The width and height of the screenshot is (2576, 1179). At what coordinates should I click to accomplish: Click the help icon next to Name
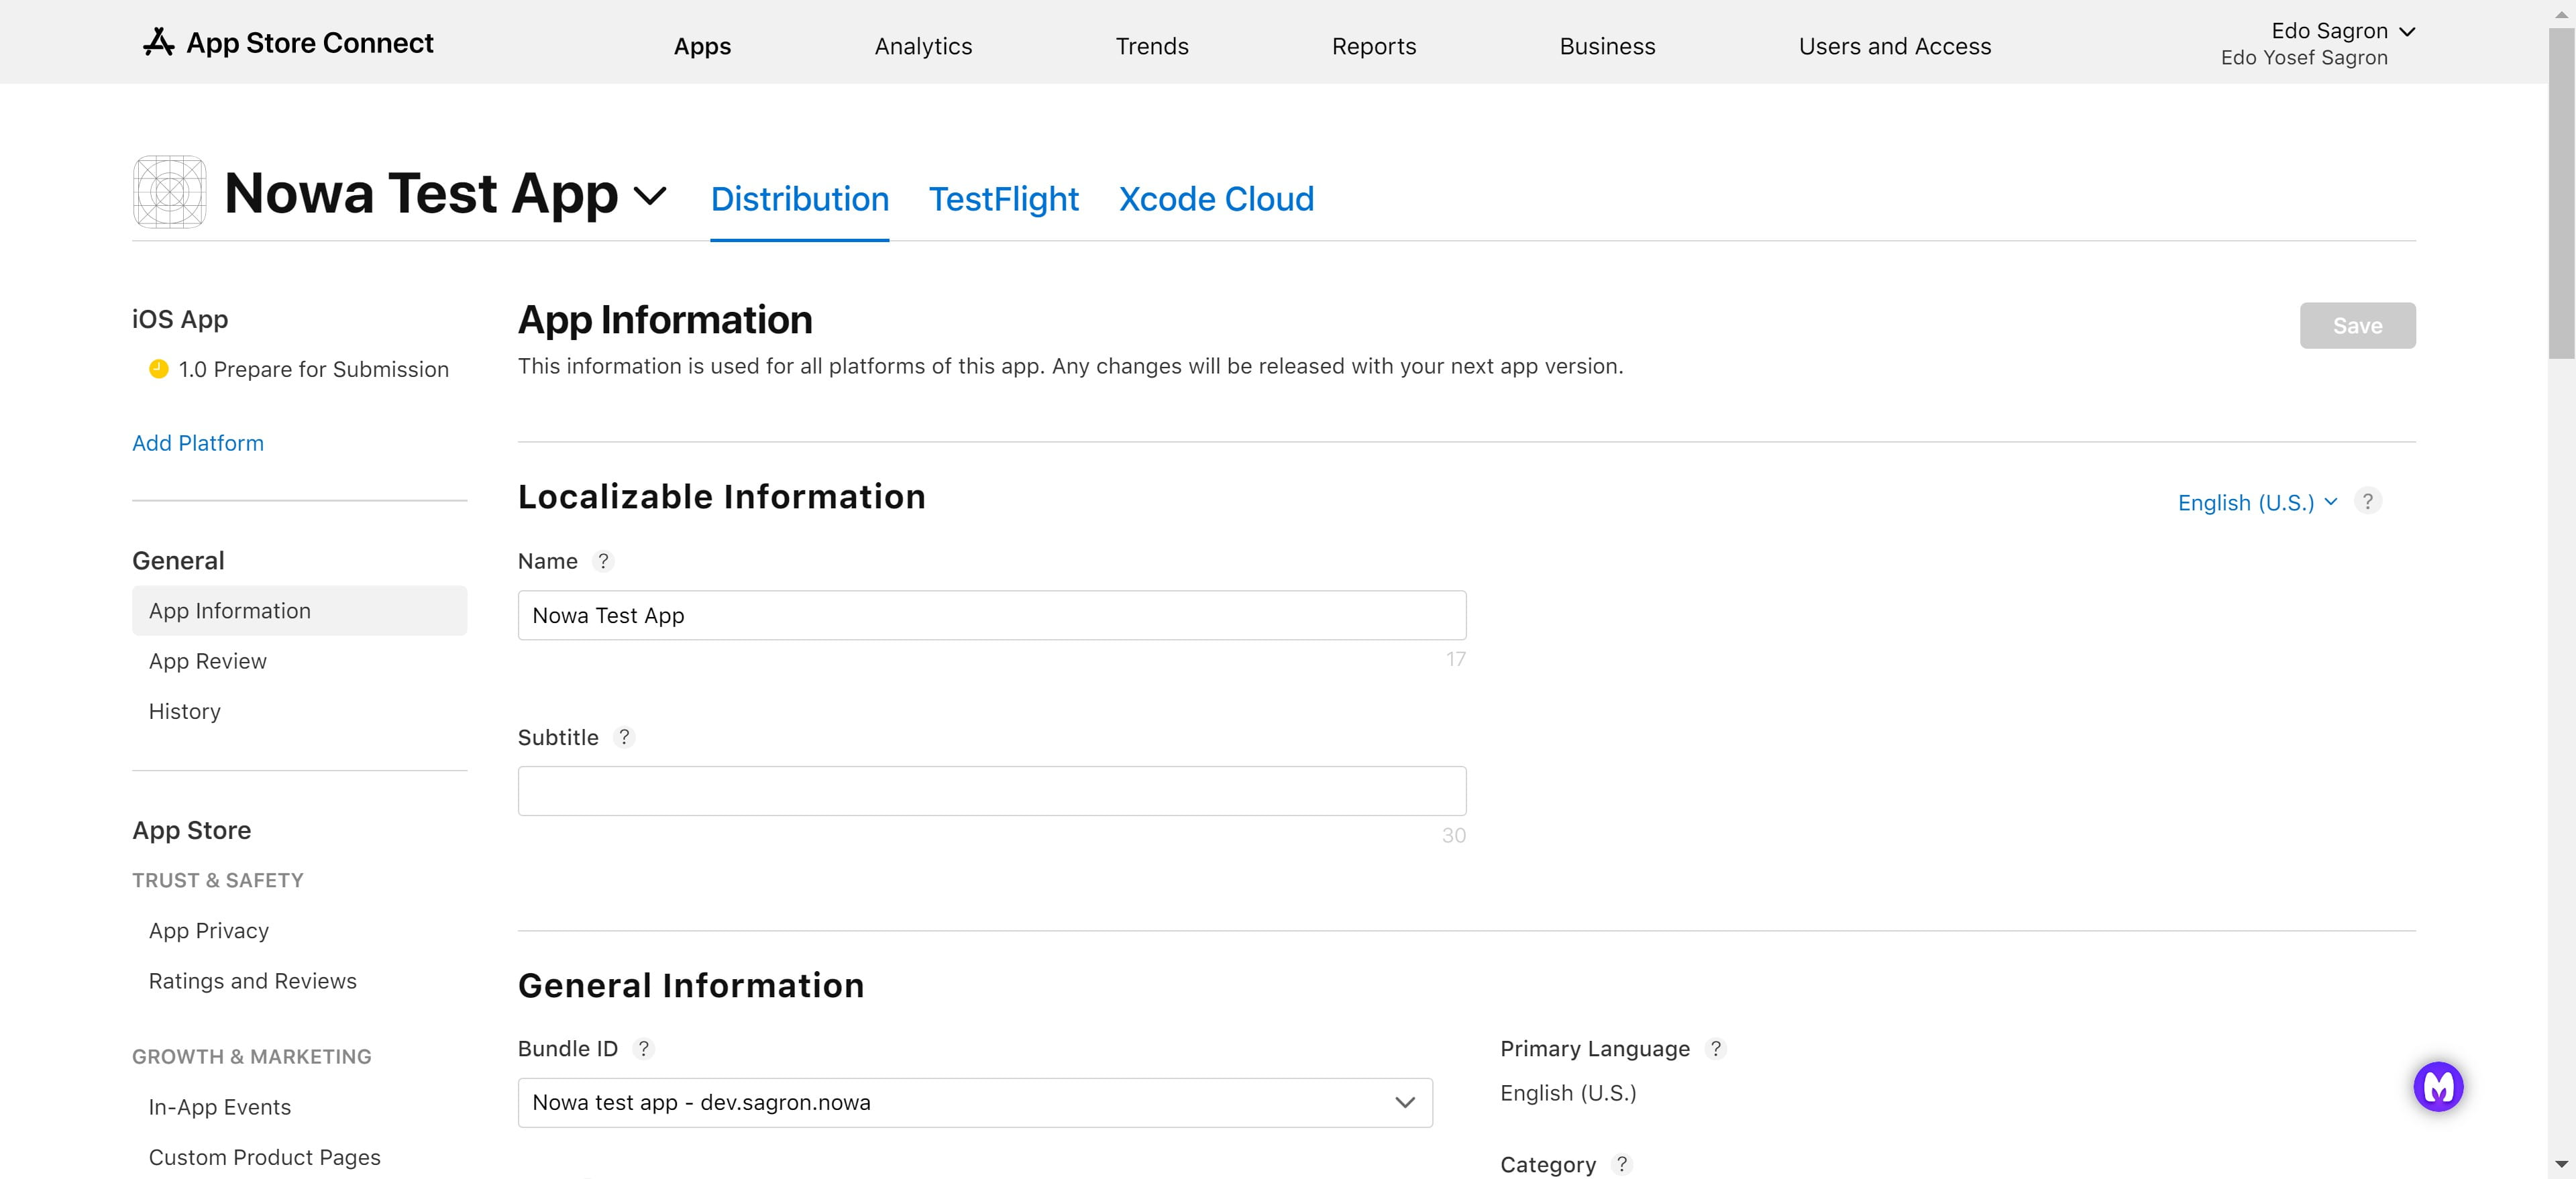603,561
